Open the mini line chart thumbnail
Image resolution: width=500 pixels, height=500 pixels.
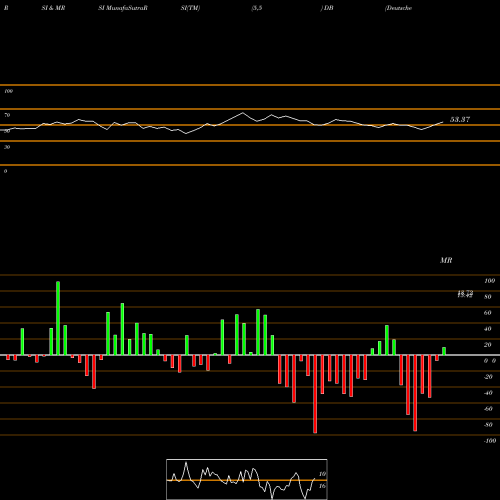[x=247, y=479]
